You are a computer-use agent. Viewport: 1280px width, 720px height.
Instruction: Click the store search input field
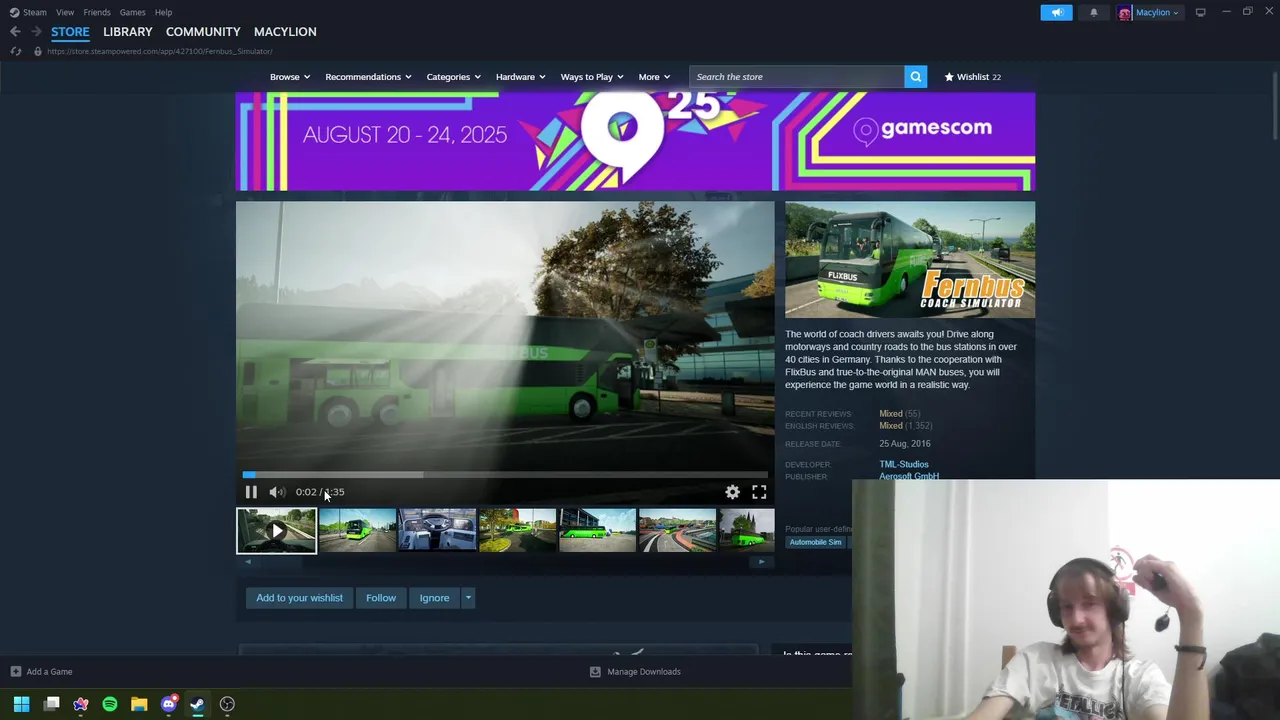[x=796, y=77]
